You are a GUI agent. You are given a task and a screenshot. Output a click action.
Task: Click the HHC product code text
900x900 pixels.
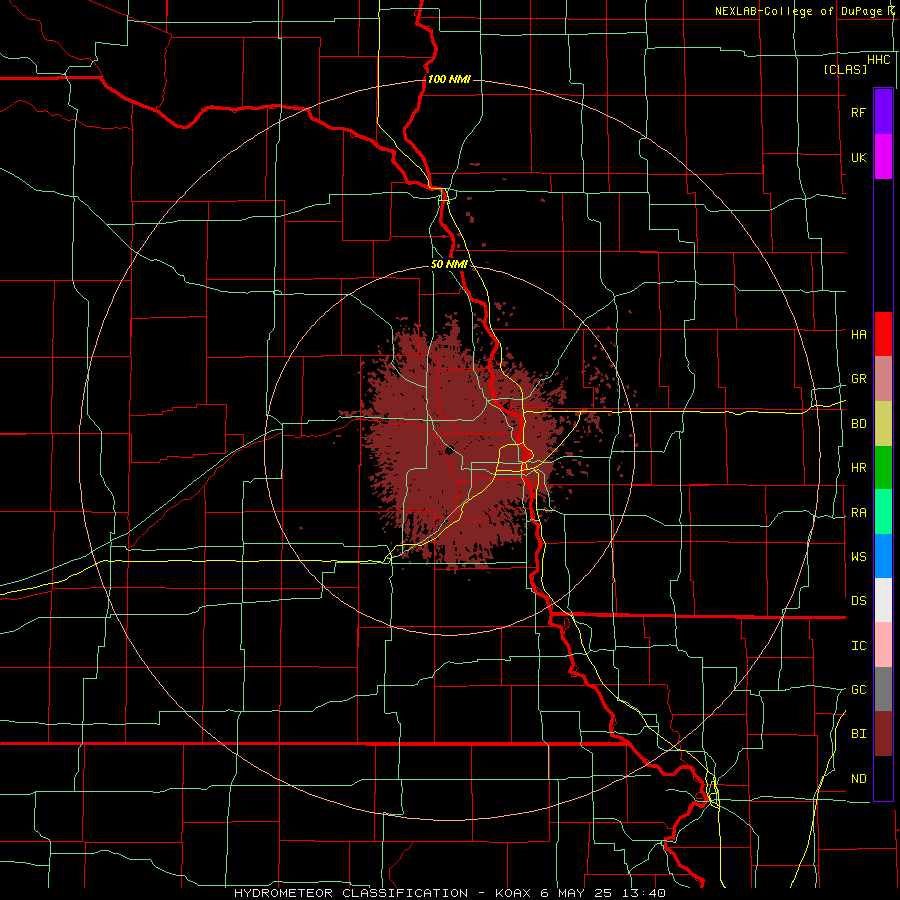(879, 60)
